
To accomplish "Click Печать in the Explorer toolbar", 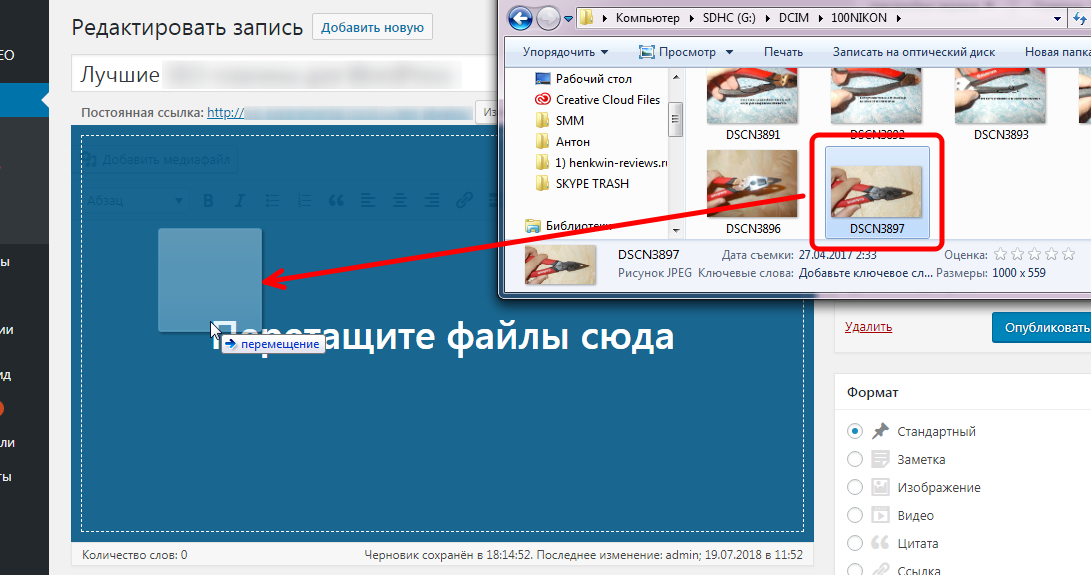I will pos(783,52).
